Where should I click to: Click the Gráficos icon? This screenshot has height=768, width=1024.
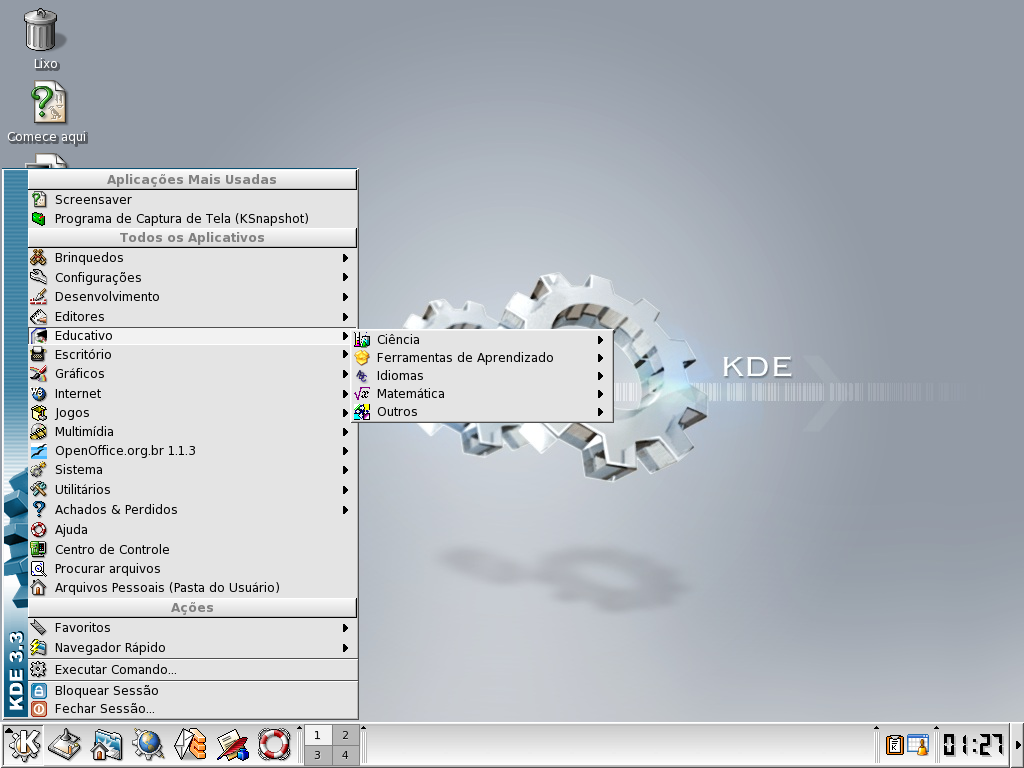click(39, 374)
